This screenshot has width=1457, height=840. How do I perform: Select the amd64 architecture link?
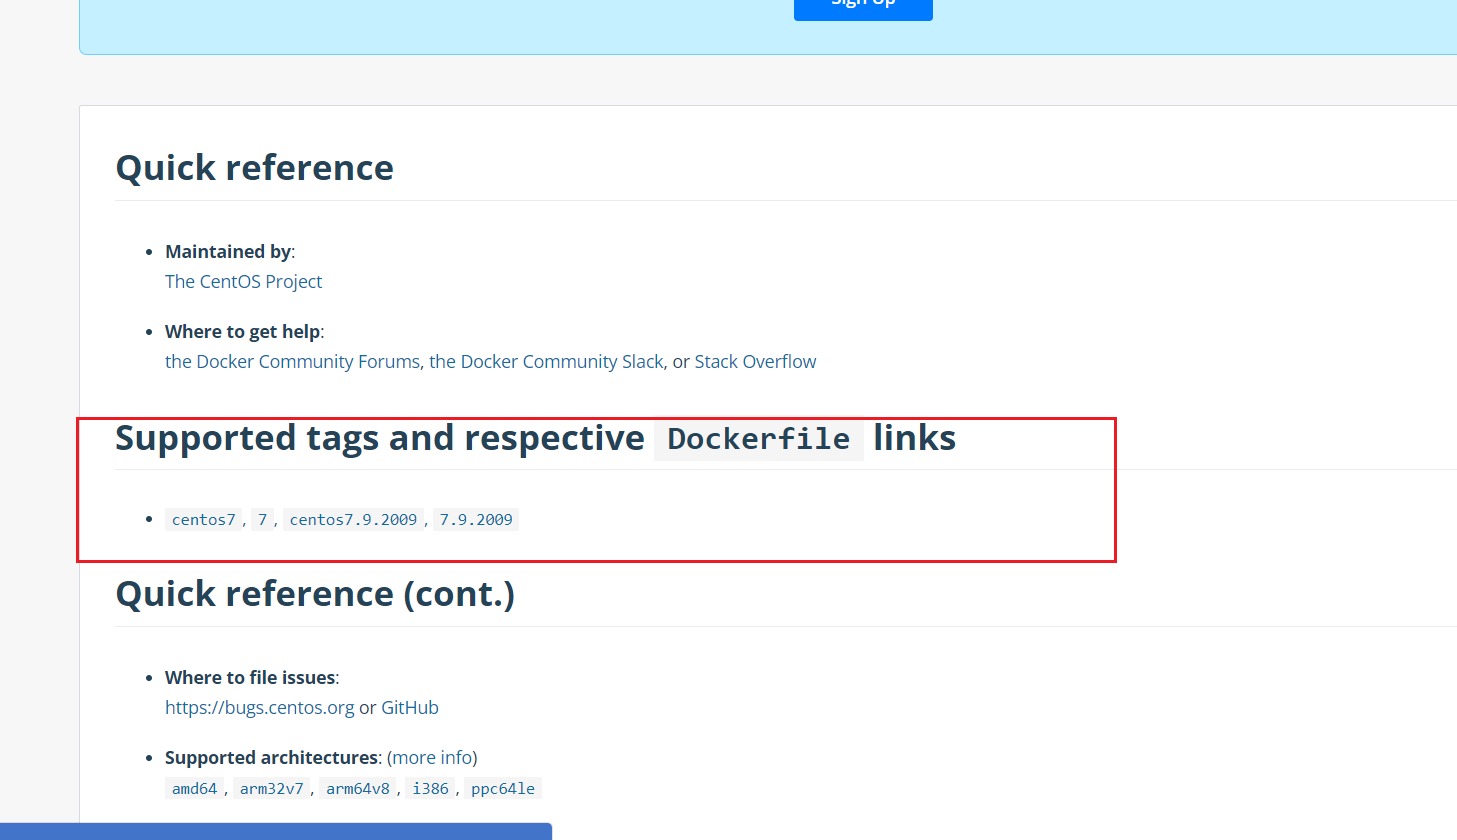point(194,788)
